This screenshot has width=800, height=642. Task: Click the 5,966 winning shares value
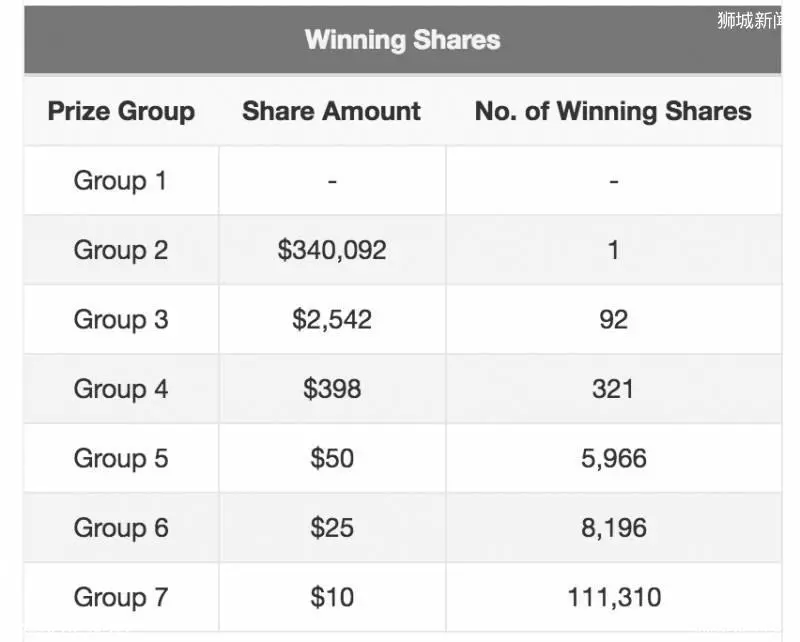point(614,458)
